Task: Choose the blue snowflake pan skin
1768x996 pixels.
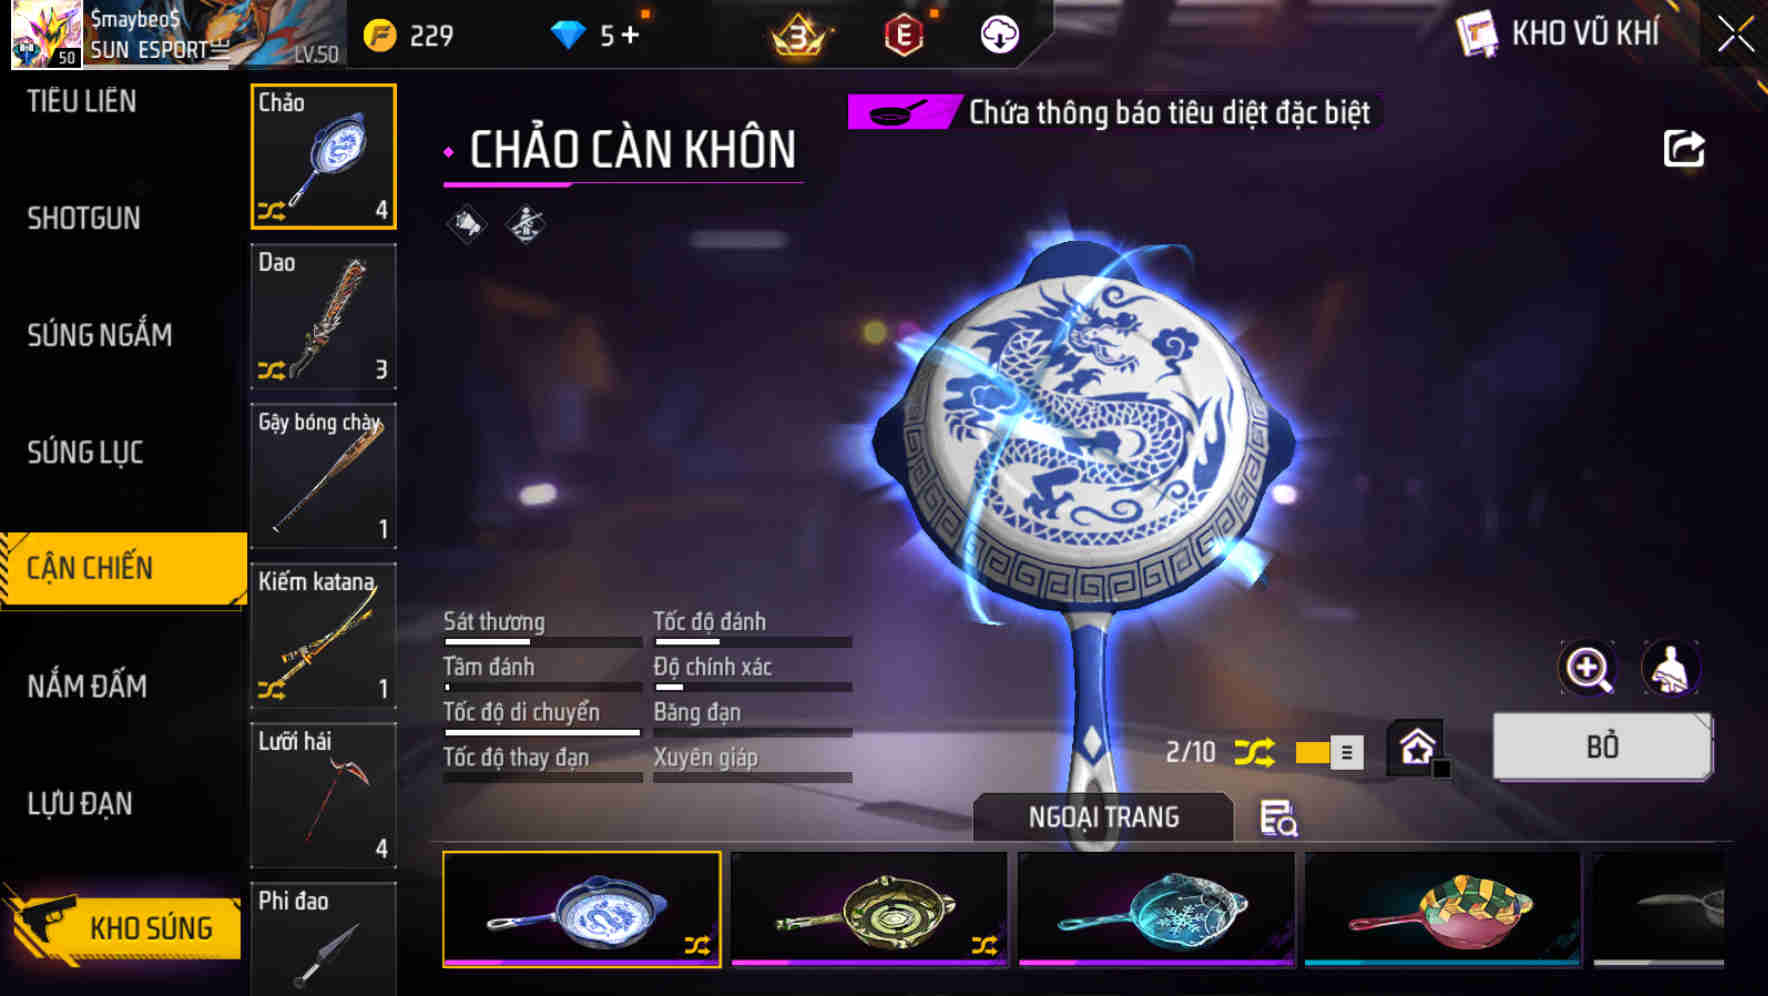Action: pyautogui.click(x=1156, y=909)
